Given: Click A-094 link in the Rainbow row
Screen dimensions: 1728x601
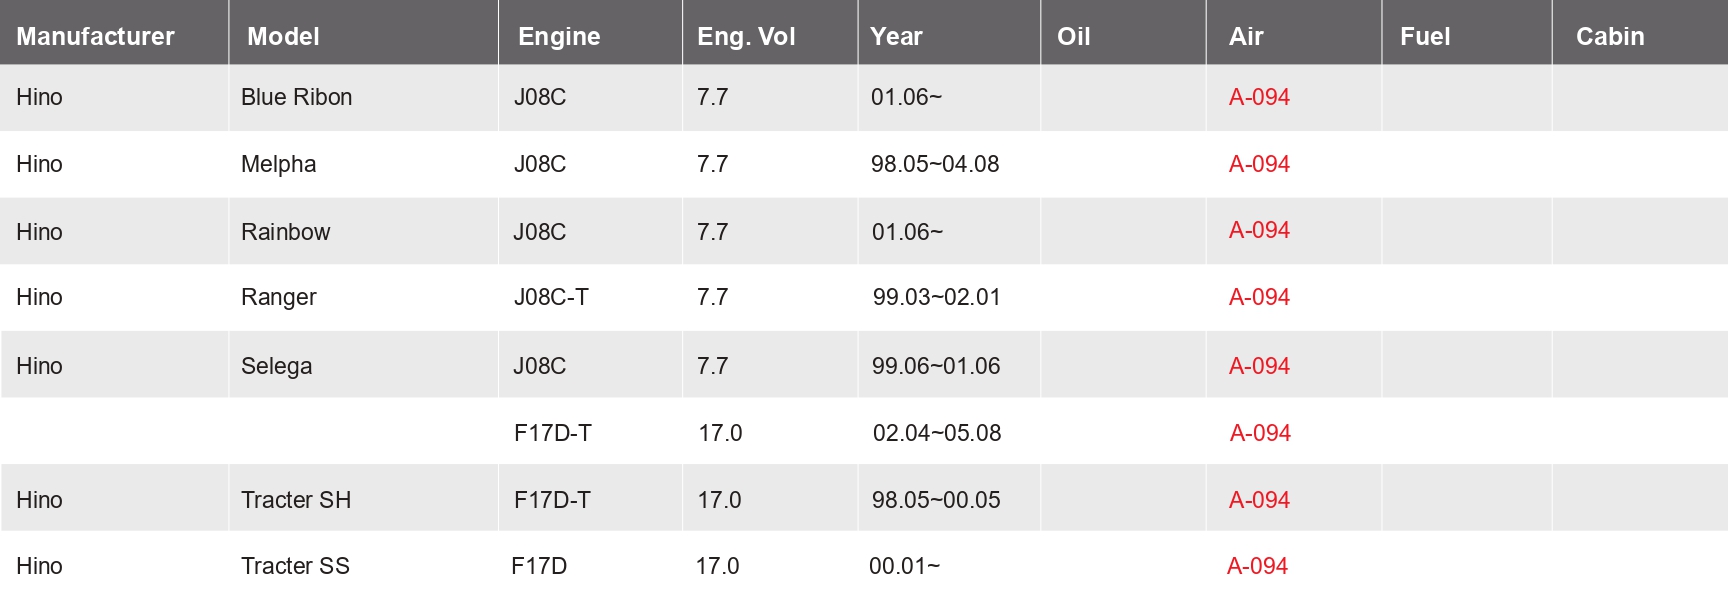Looking at the screenshot, I should tap(1259, 230).
